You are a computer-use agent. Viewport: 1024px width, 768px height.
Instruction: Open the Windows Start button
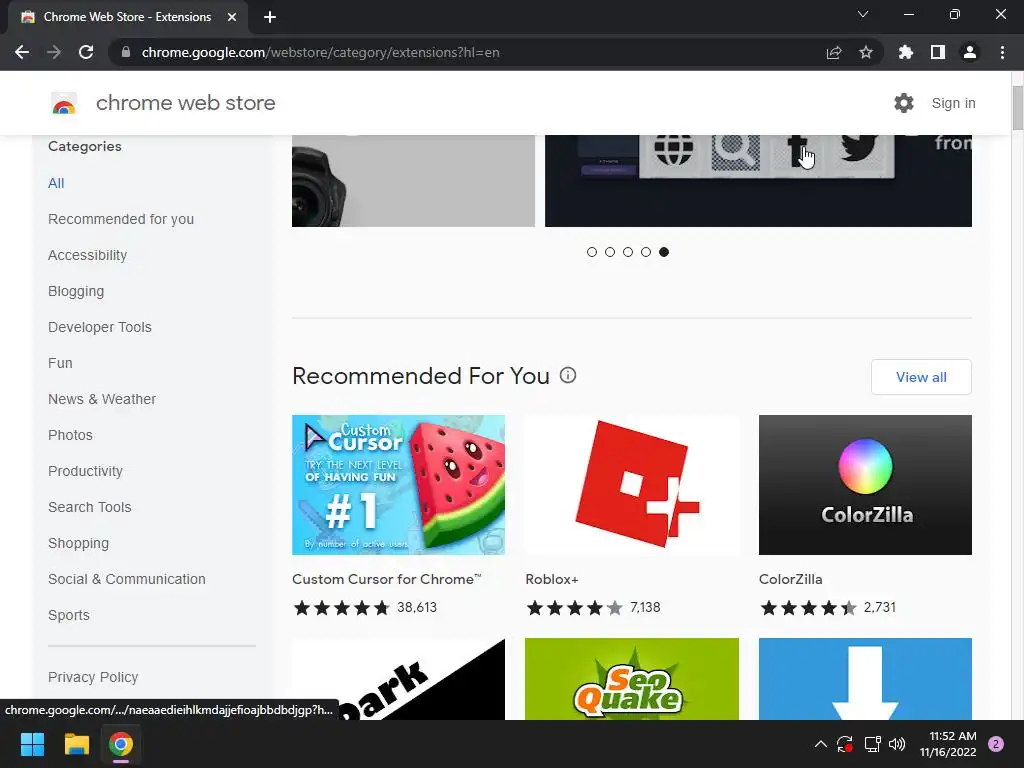(32, 744)
